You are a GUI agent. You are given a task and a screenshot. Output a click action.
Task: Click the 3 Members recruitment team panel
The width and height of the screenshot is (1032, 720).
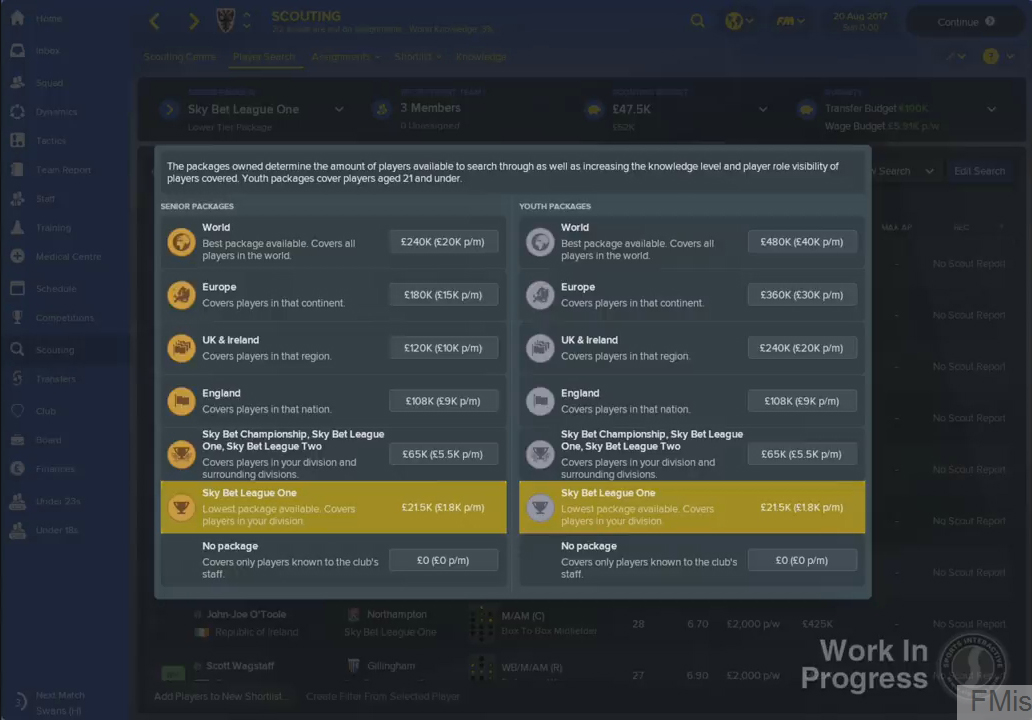tap(430, 109)
